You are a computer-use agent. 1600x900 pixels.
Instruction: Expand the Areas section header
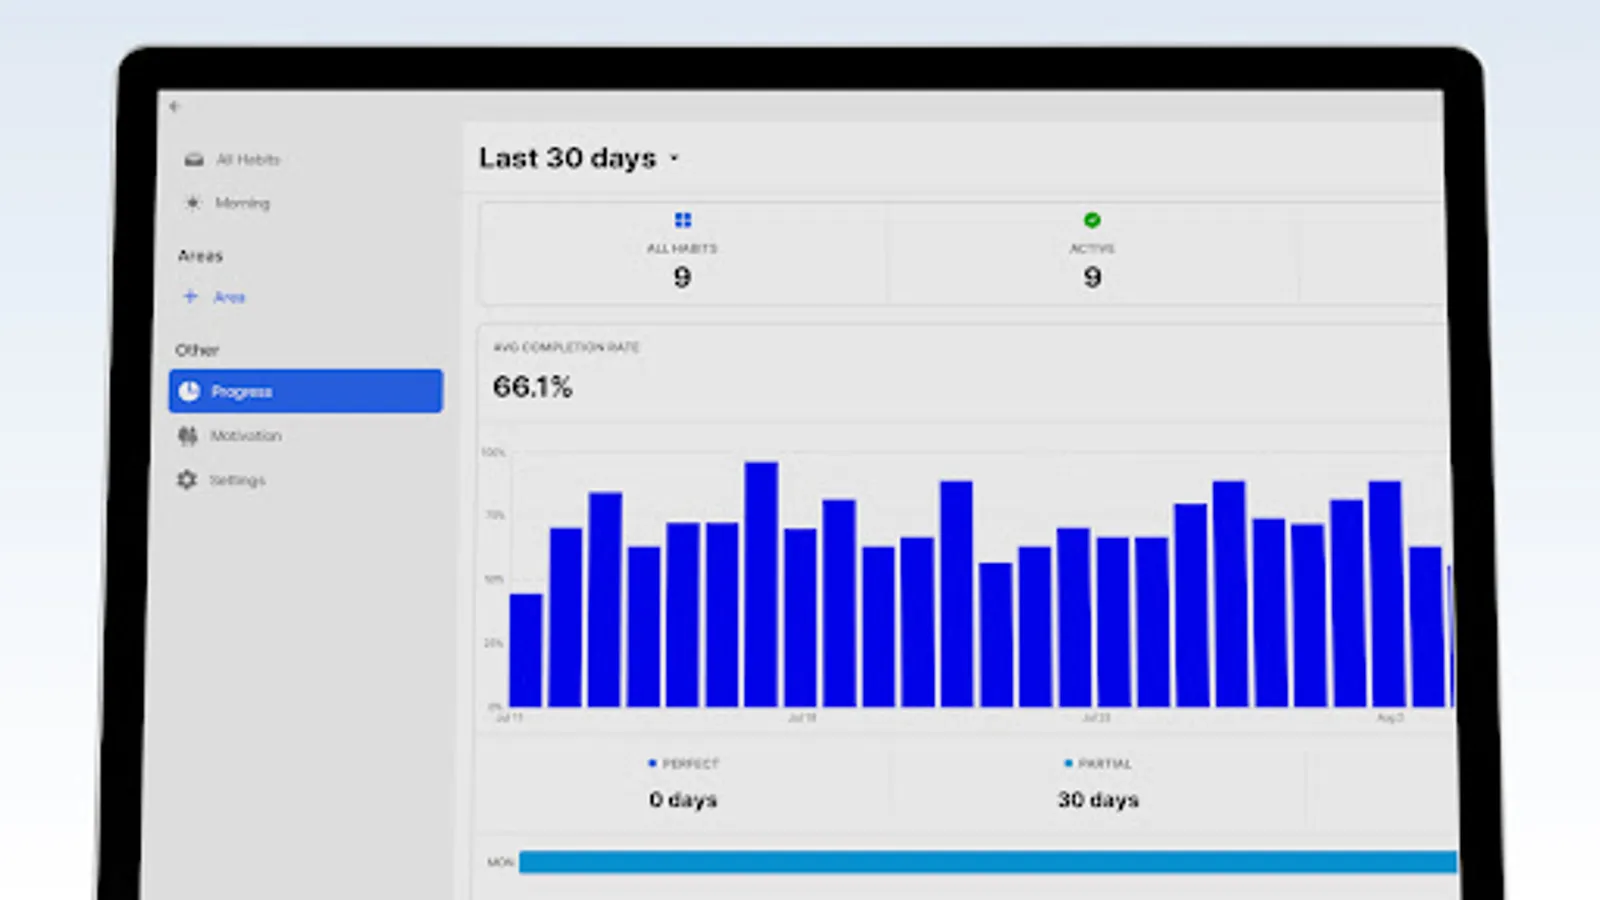(x=201, y=256)
